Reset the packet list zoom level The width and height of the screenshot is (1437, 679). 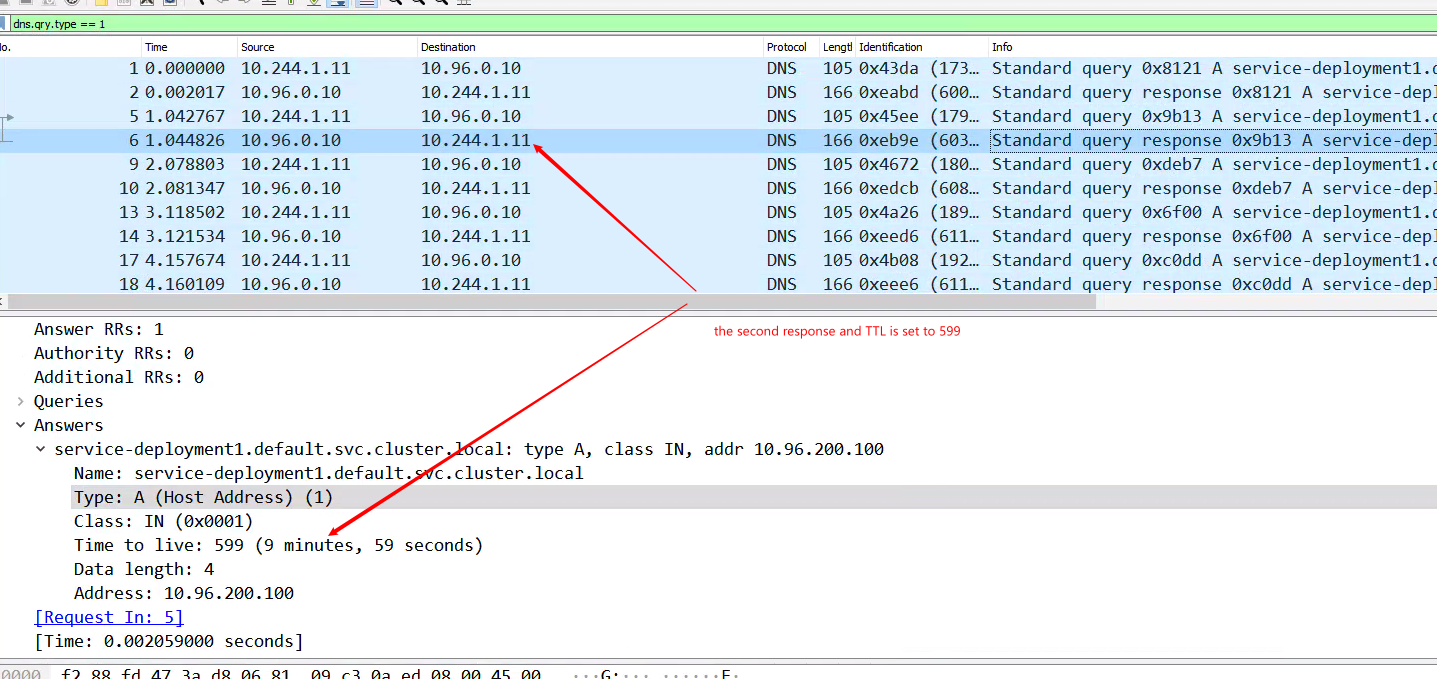pyautogui.click(x=443, y=5)
